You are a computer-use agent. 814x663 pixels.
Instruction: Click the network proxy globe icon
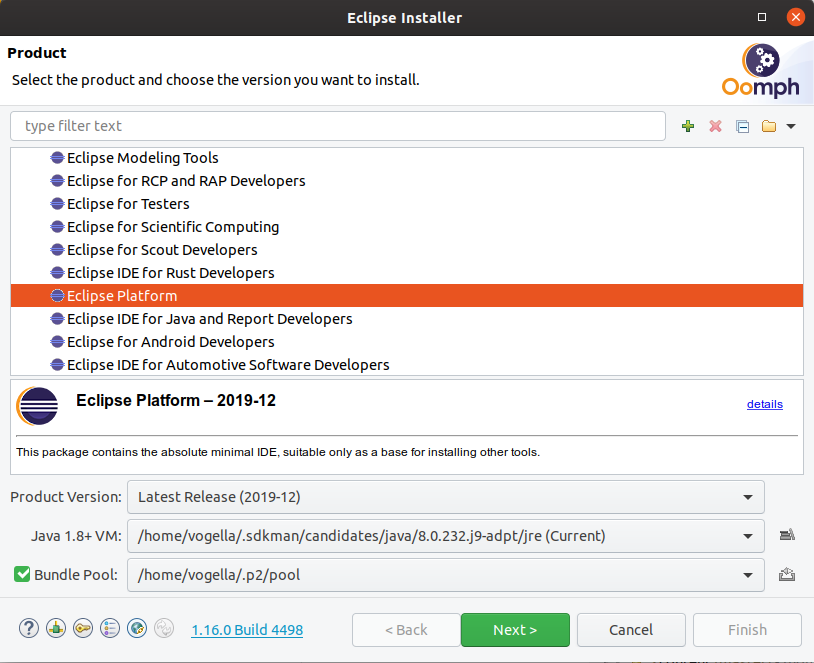pos(137,628)
